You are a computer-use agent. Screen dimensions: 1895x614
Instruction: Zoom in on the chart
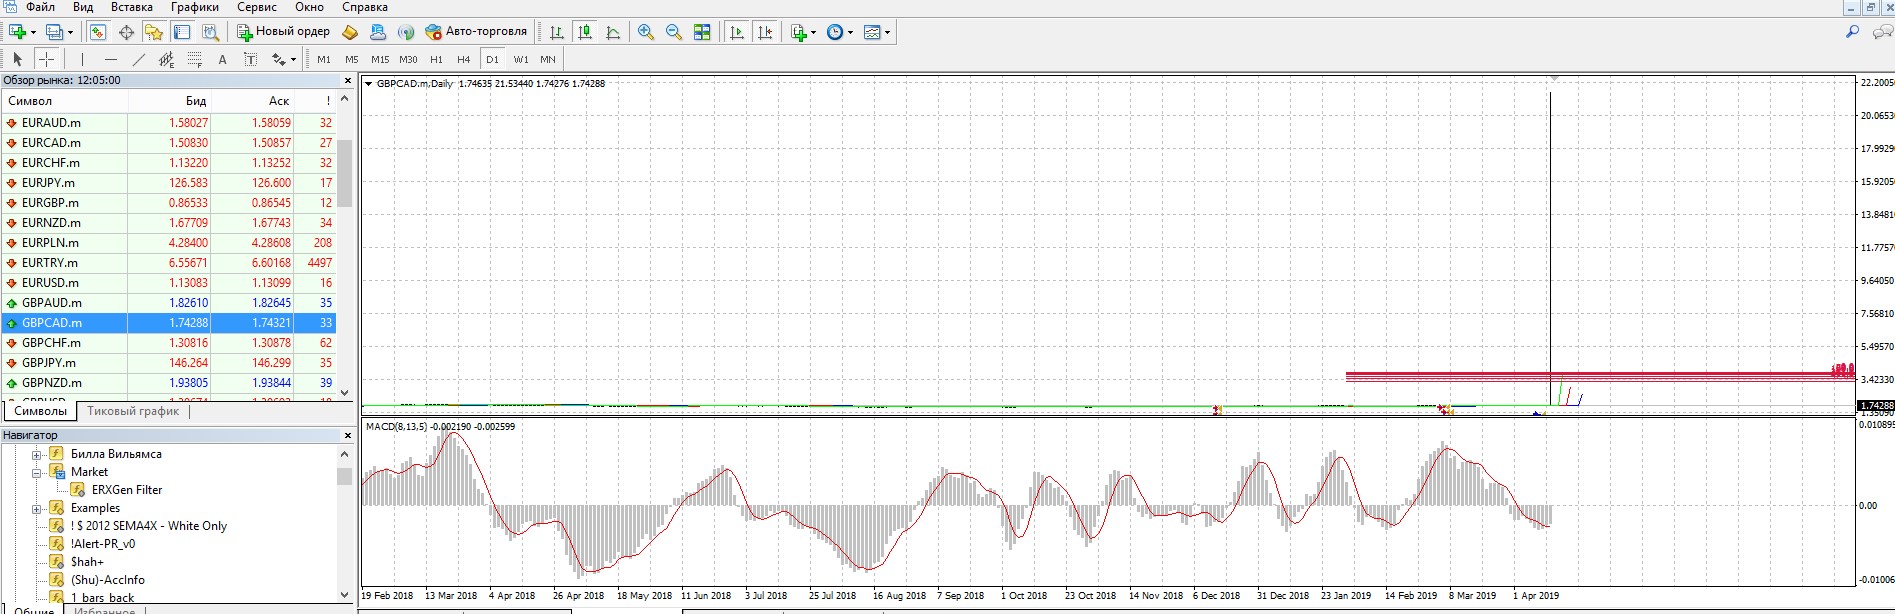[646, 32]
